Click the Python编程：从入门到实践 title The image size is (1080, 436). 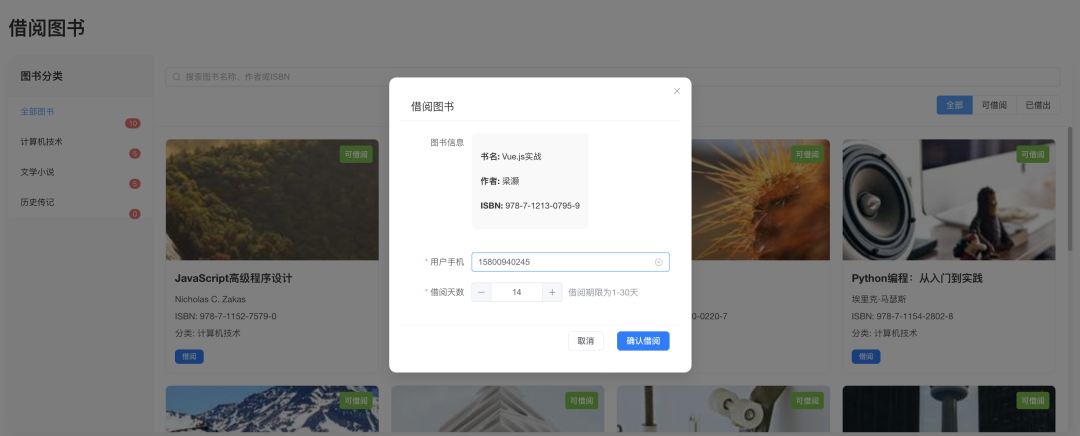(917, 278)
